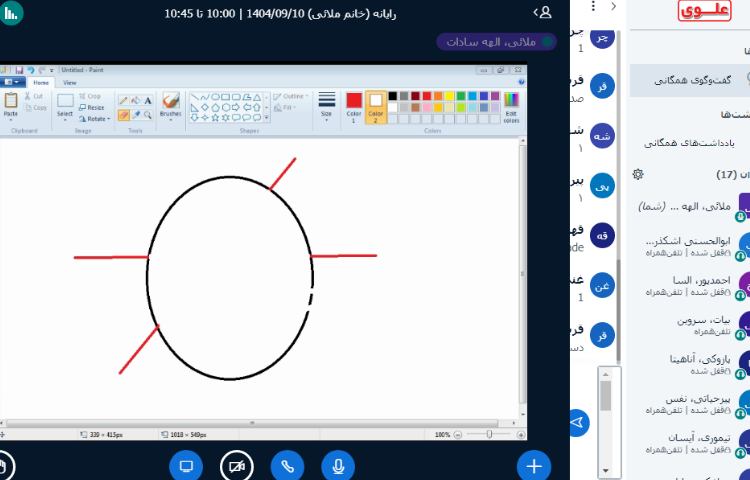
Task: Pick the Magnifier tool in Paint
Action: tap(148, 115)
